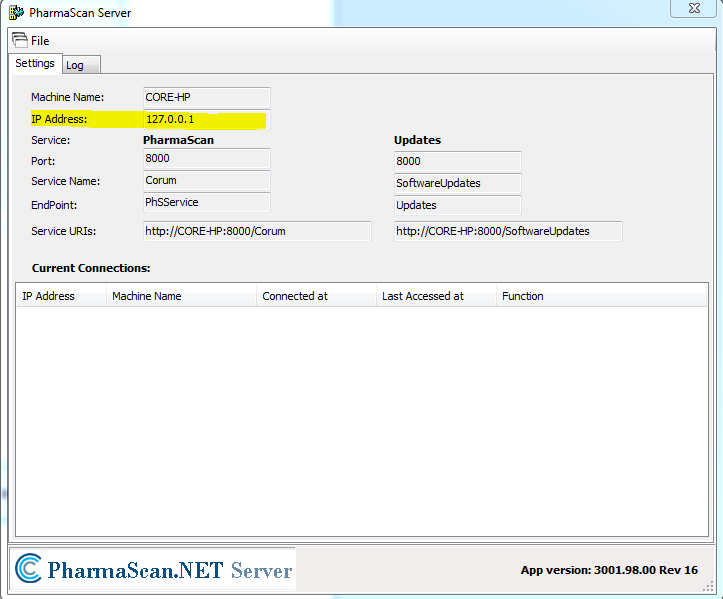This screenshot has height=599, width=723.
Task: Click the PharmaScan Port field
Action: 206,159
